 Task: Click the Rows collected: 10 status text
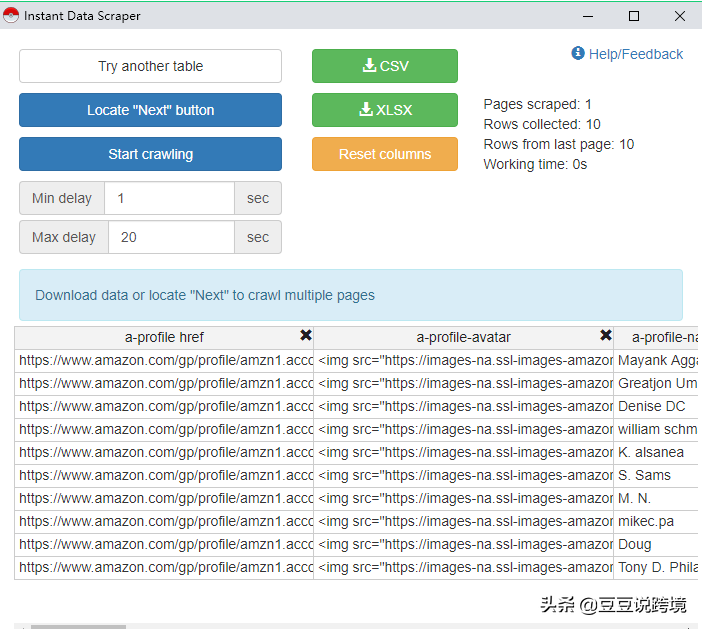tap(542, 124)
